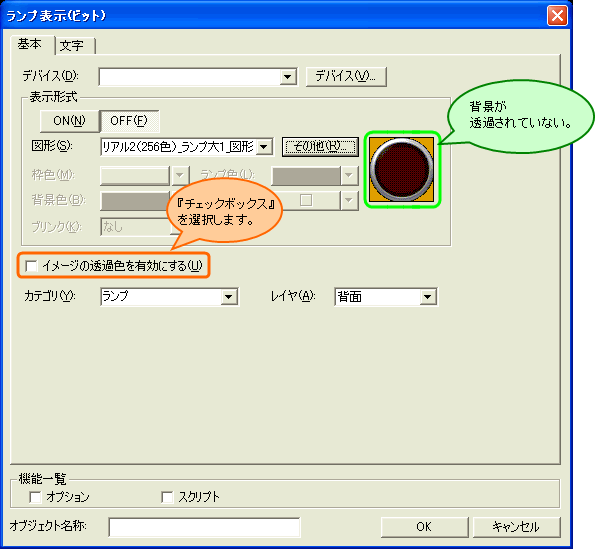595x549 pixels.
Task: Select the ON(N) display state button
Action: pos(69,121)
